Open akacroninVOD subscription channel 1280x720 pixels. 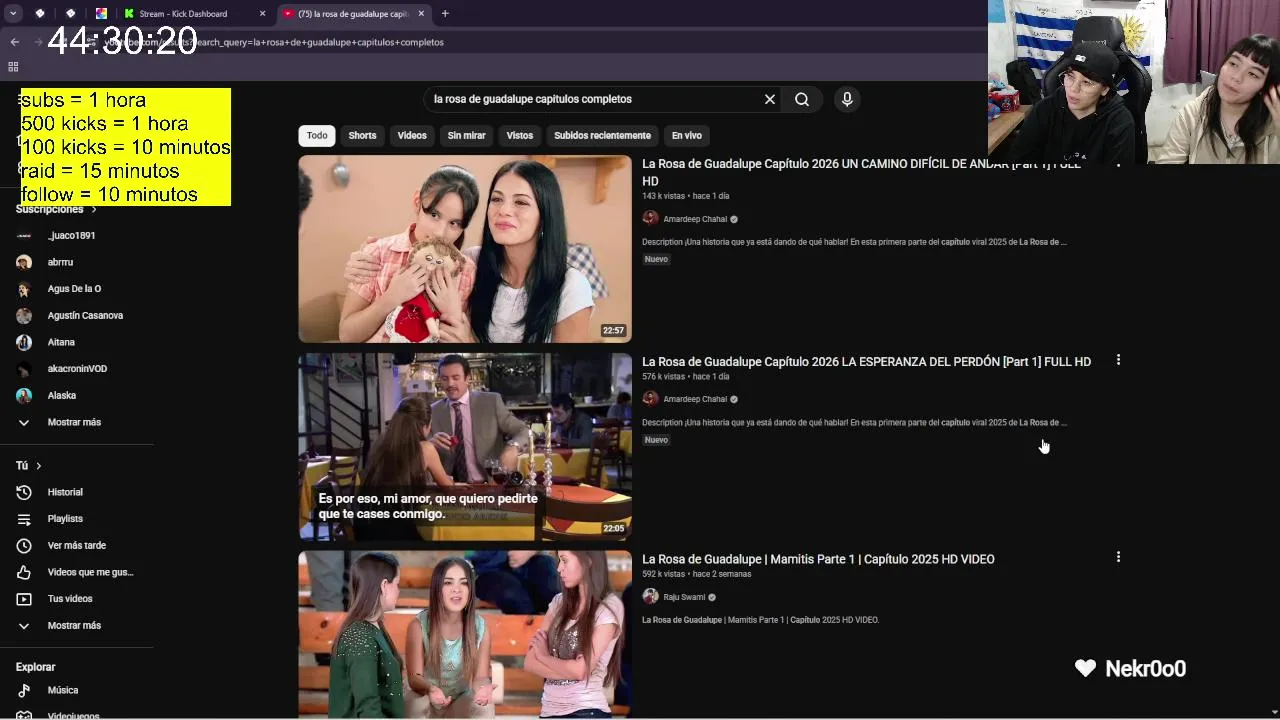77,369
